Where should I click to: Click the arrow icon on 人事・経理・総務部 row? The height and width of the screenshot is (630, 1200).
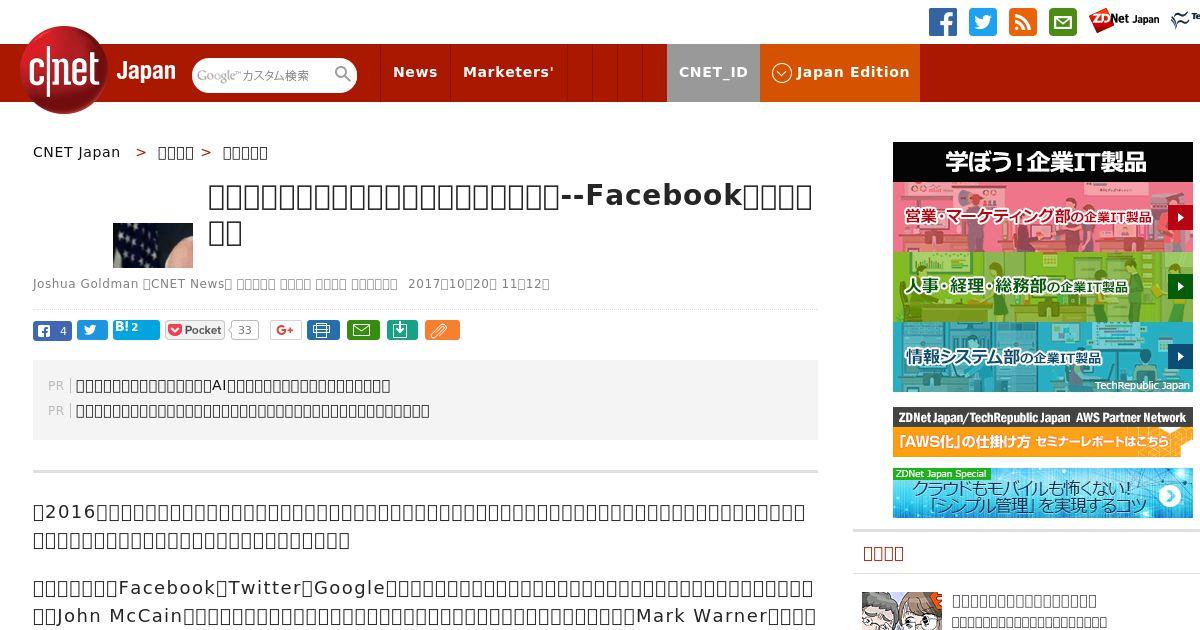[x=1180, y=287]
